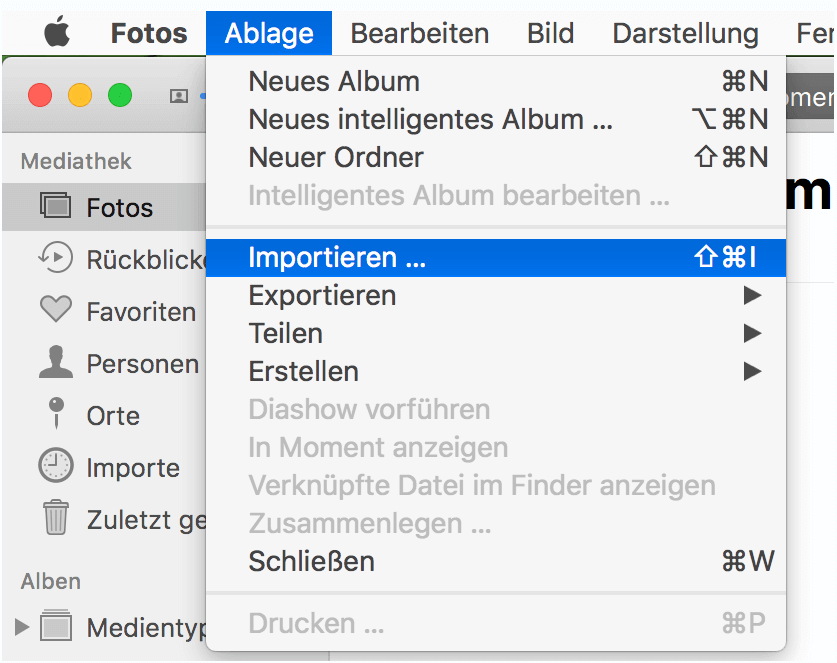Expand the Exportieren submenu arrow
837x663 pixels.
[x=752, y=295]
